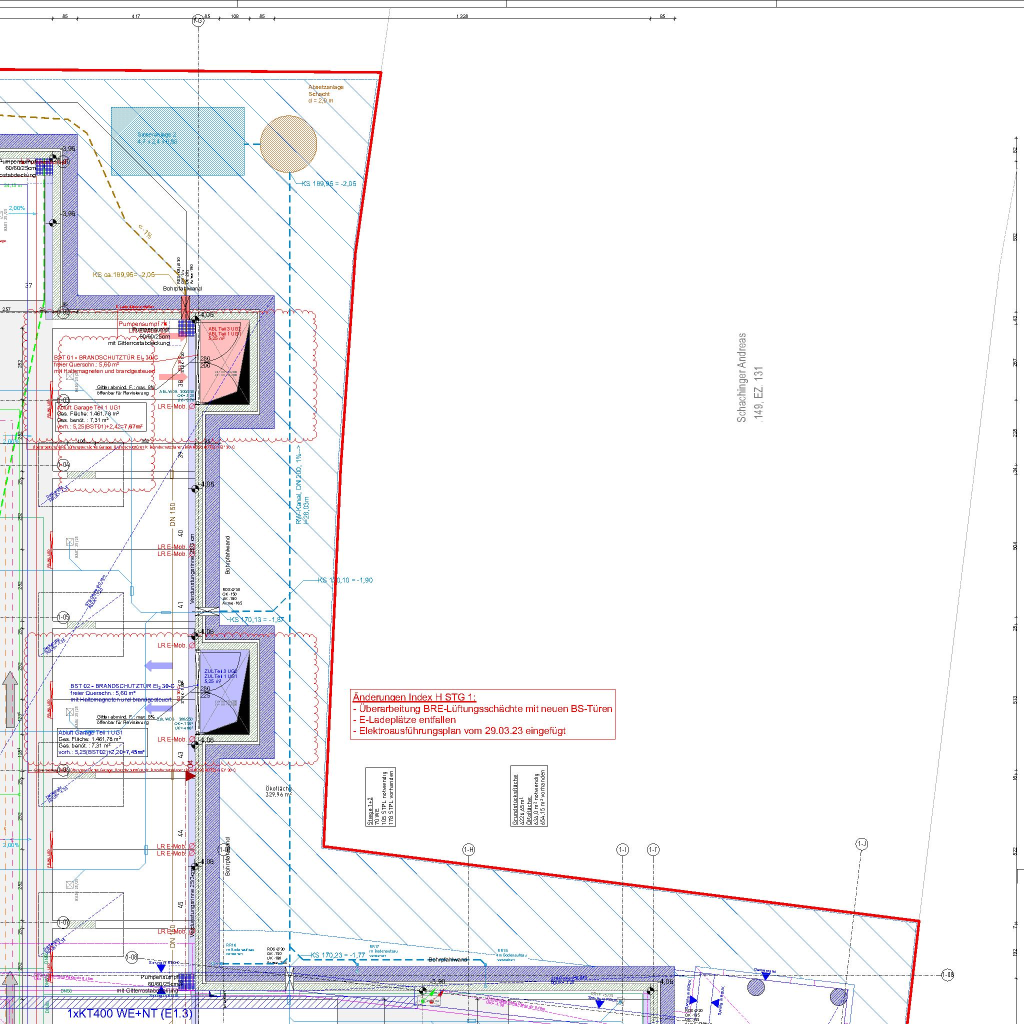Click the tan hatched Absetzanlage Schacht circle

[x=288, y=143]
